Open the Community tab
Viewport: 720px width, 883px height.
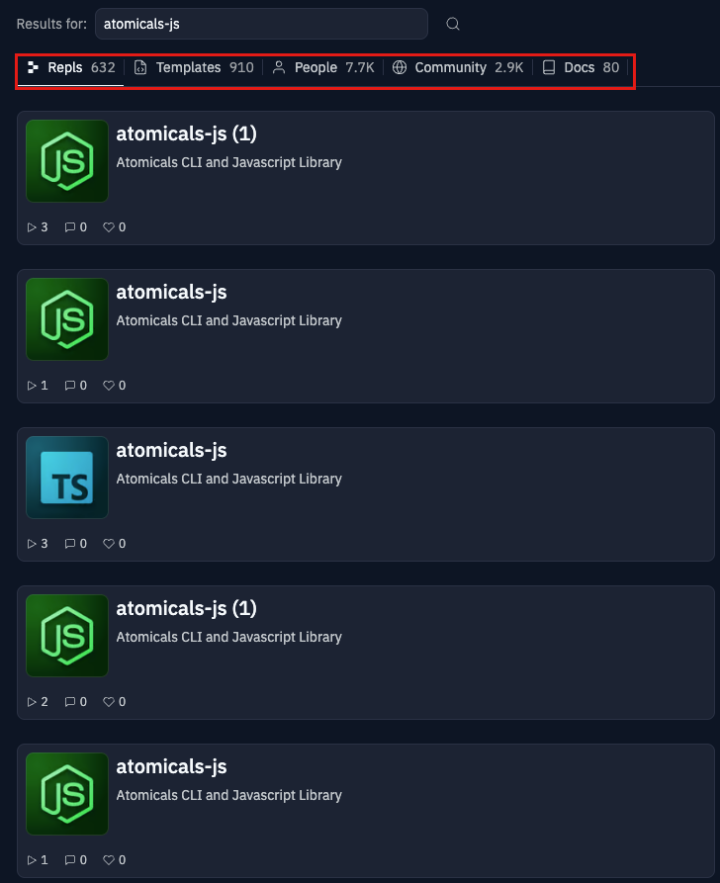tap(458, 68)
